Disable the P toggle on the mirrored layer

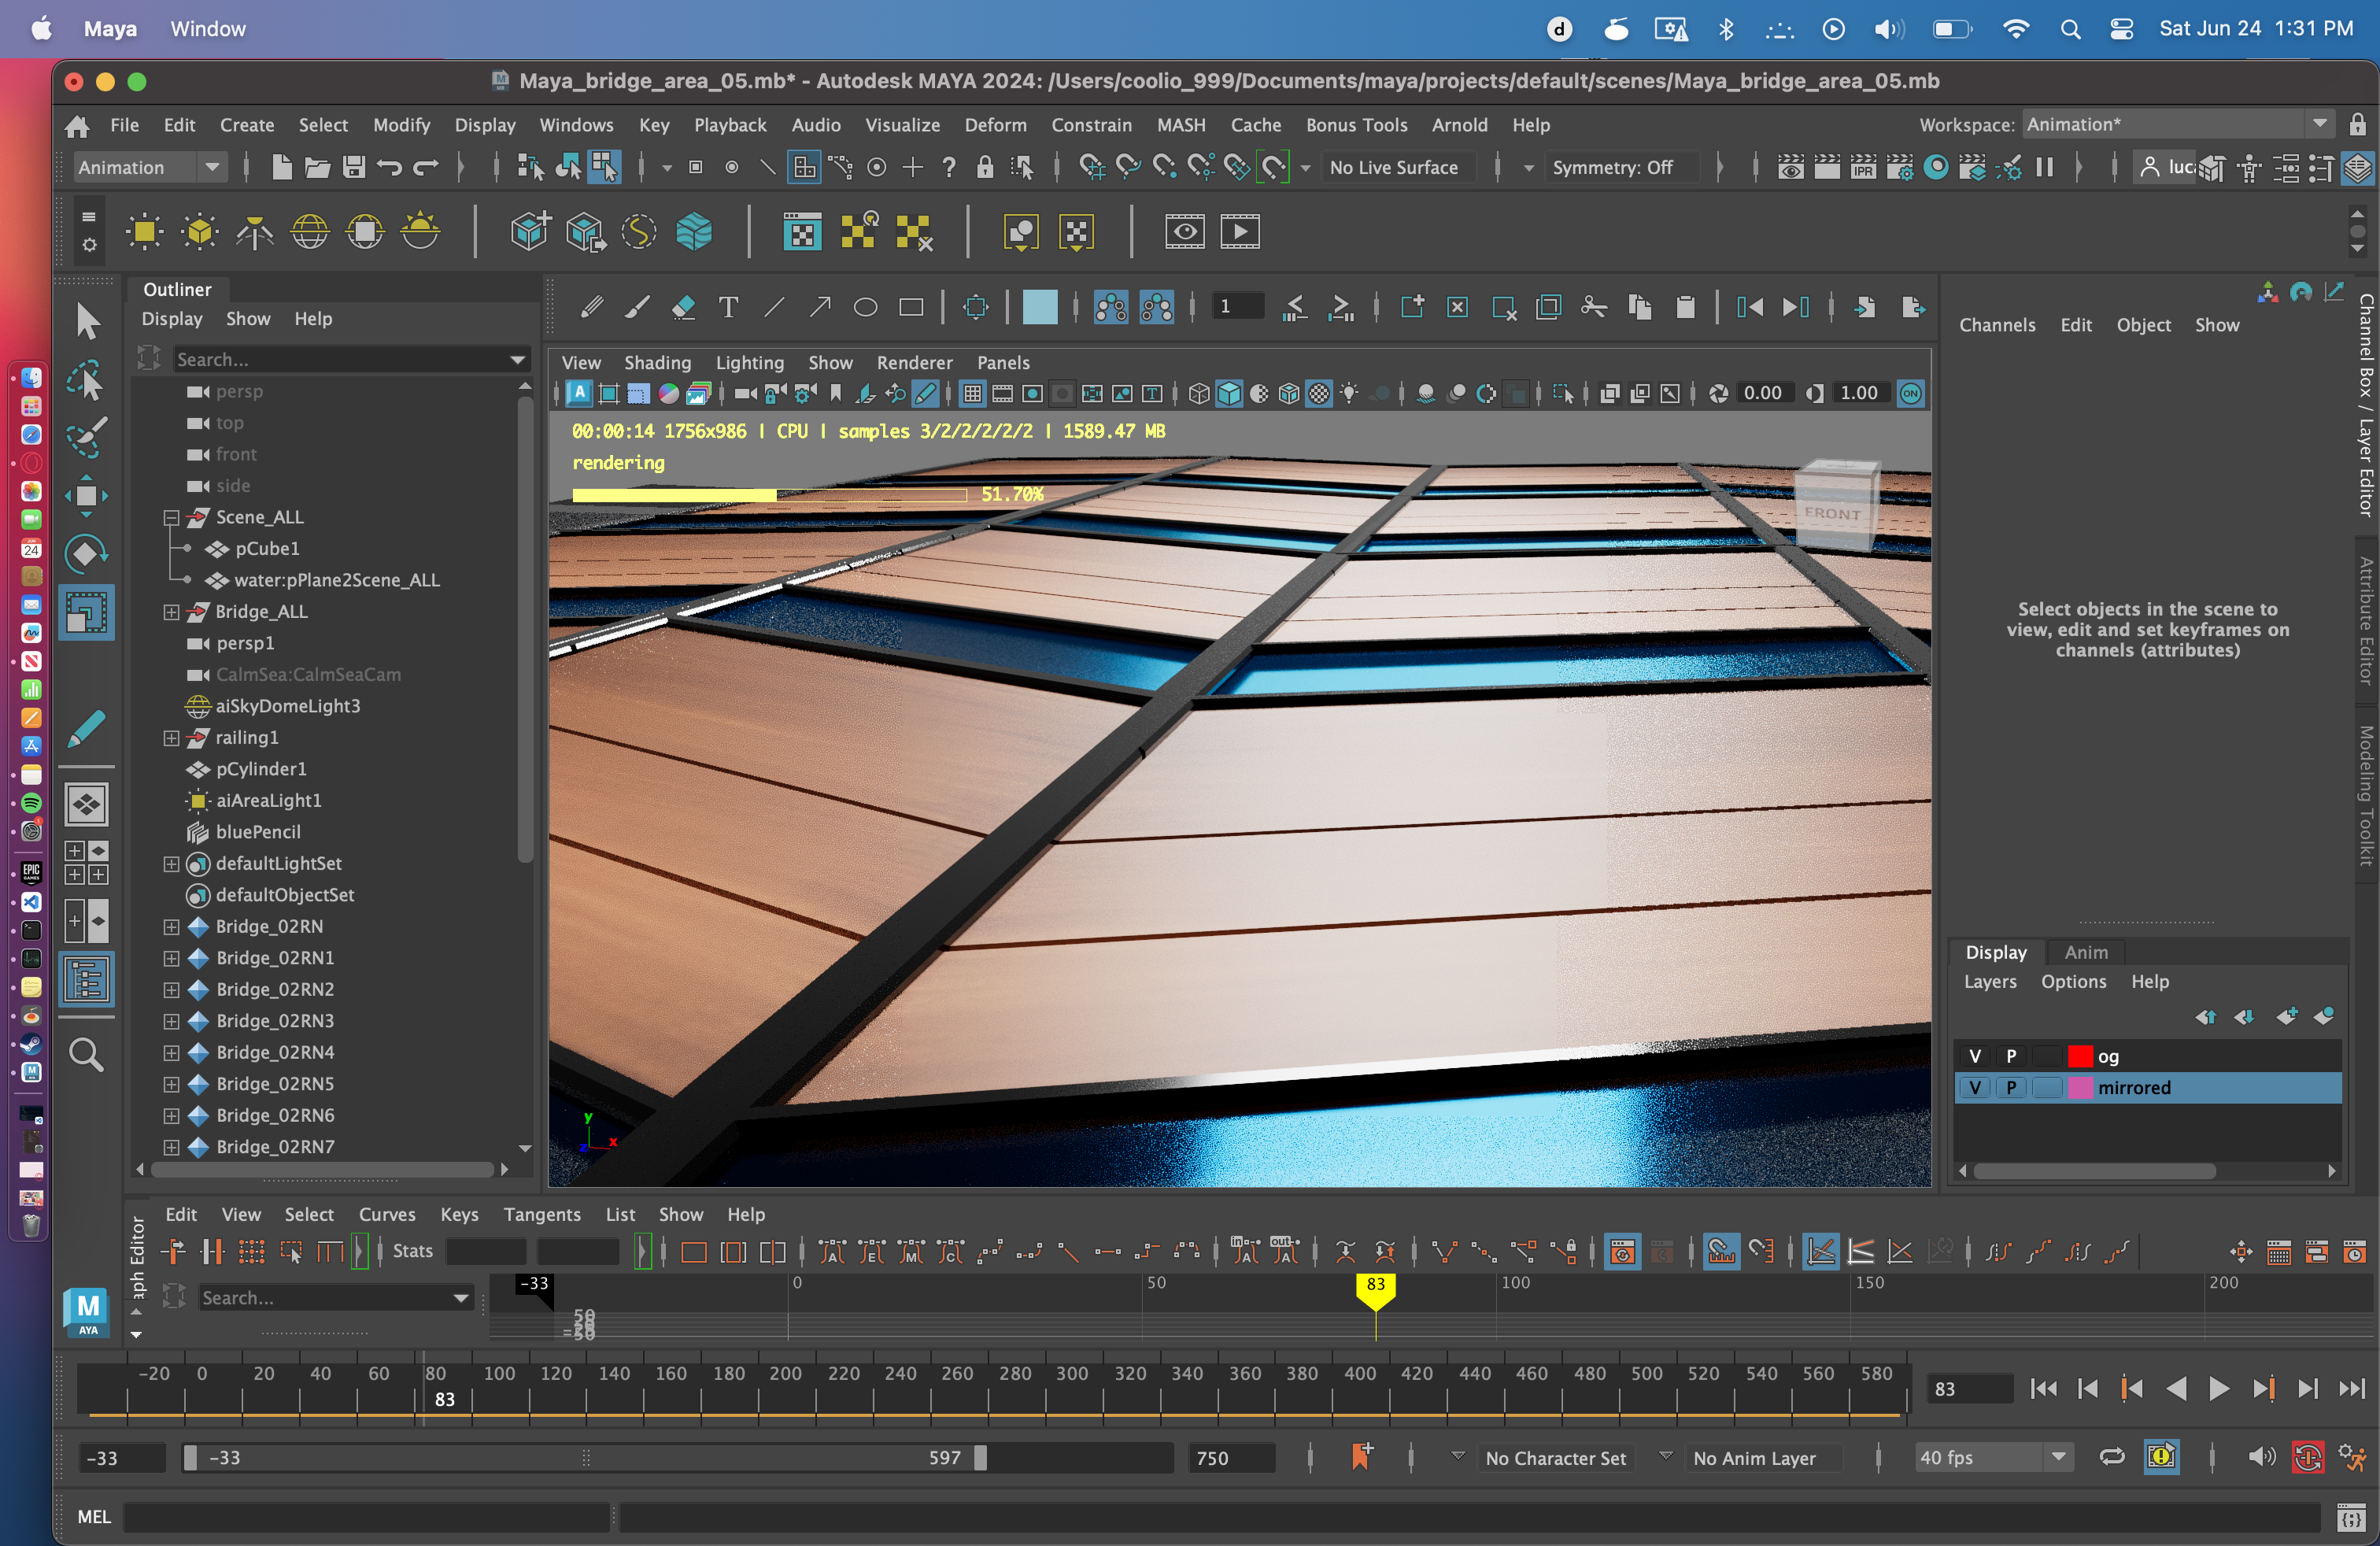(2010, 1088)
